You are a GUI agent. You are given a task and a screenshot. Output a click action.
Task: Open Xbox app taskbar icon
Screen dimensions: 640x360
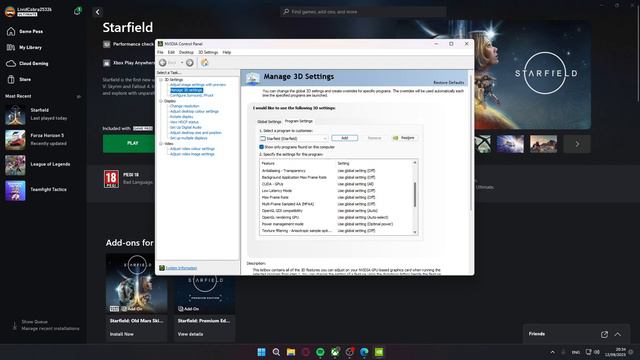click(x=335, y=352)
